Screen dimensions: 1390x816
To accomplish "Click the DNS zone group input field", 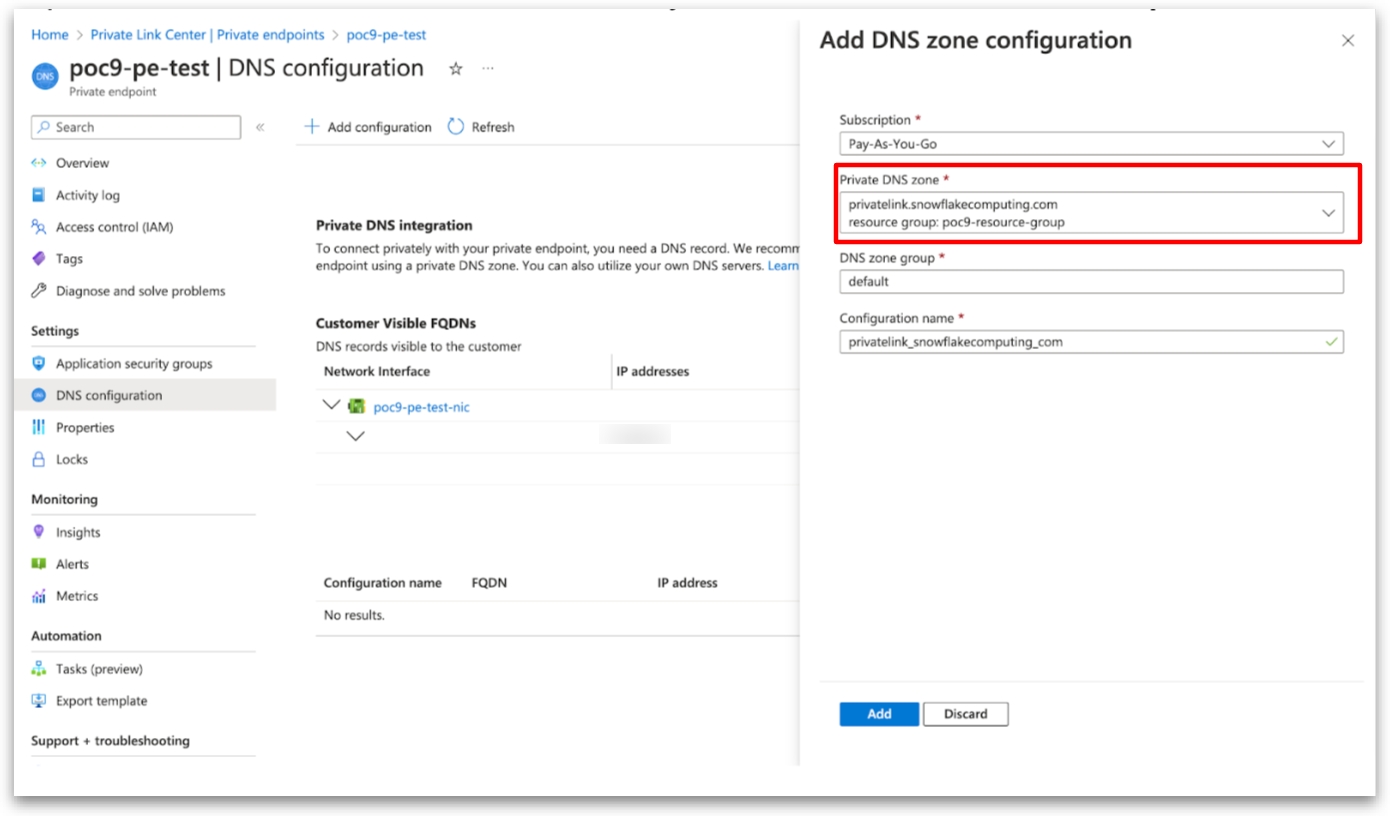I will [1090, 282].
